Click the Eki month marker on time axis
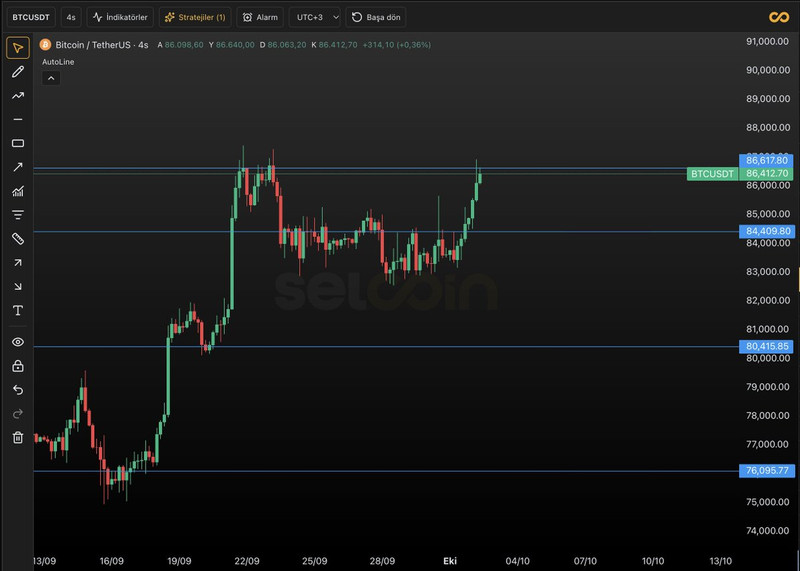800x571 pixels. coord(450,561)
